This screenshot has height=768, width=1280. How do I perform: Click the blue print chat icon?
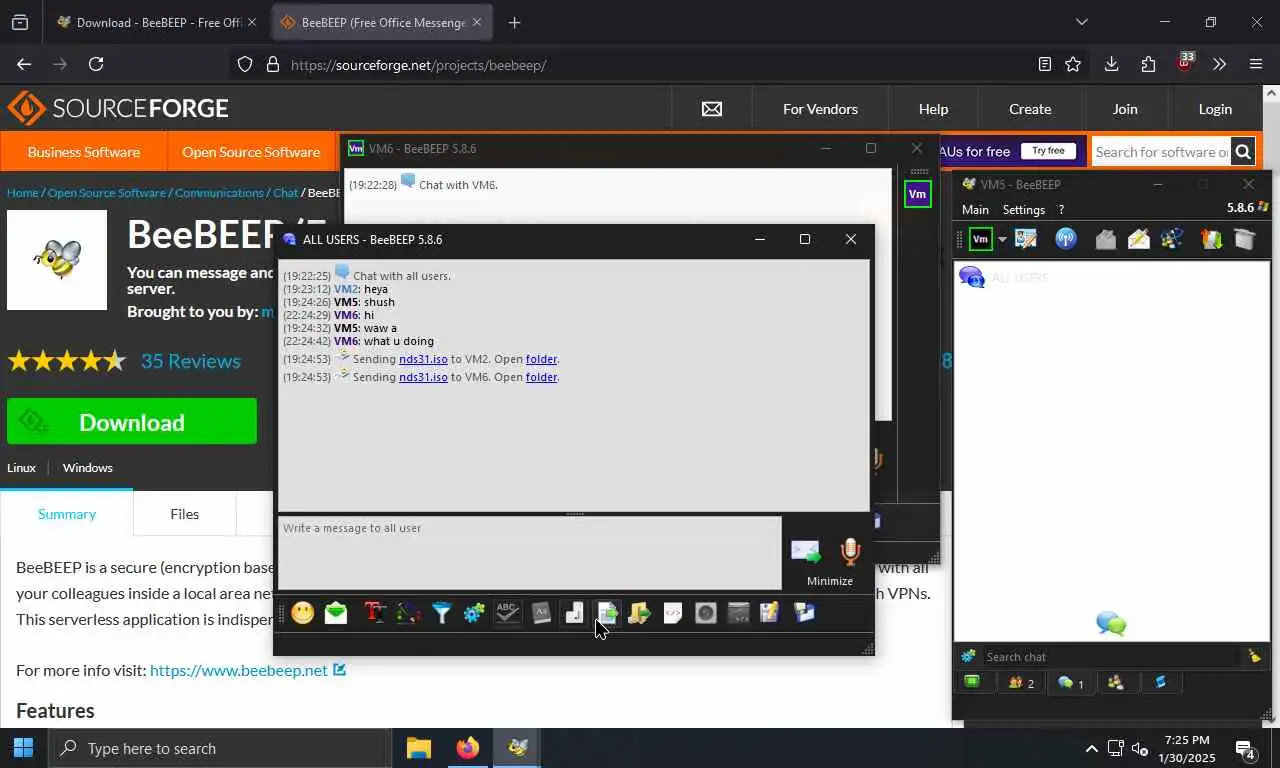coord(804,613)
